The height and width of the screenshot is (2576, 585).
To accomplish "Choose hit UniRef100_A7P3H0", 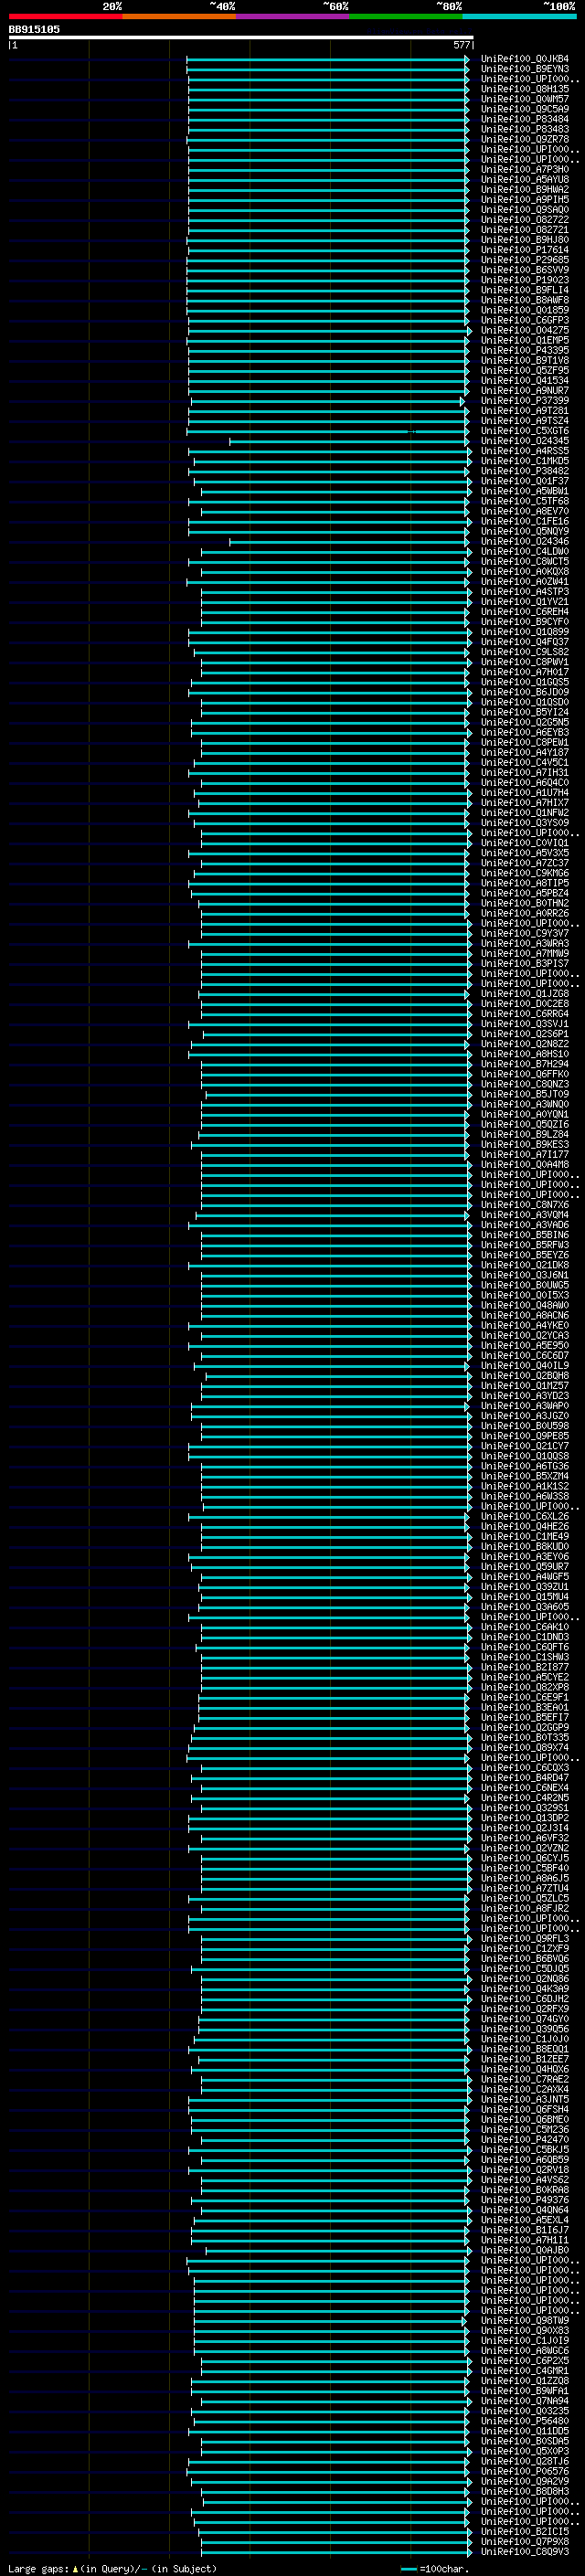I will click(x=525, y=170).
